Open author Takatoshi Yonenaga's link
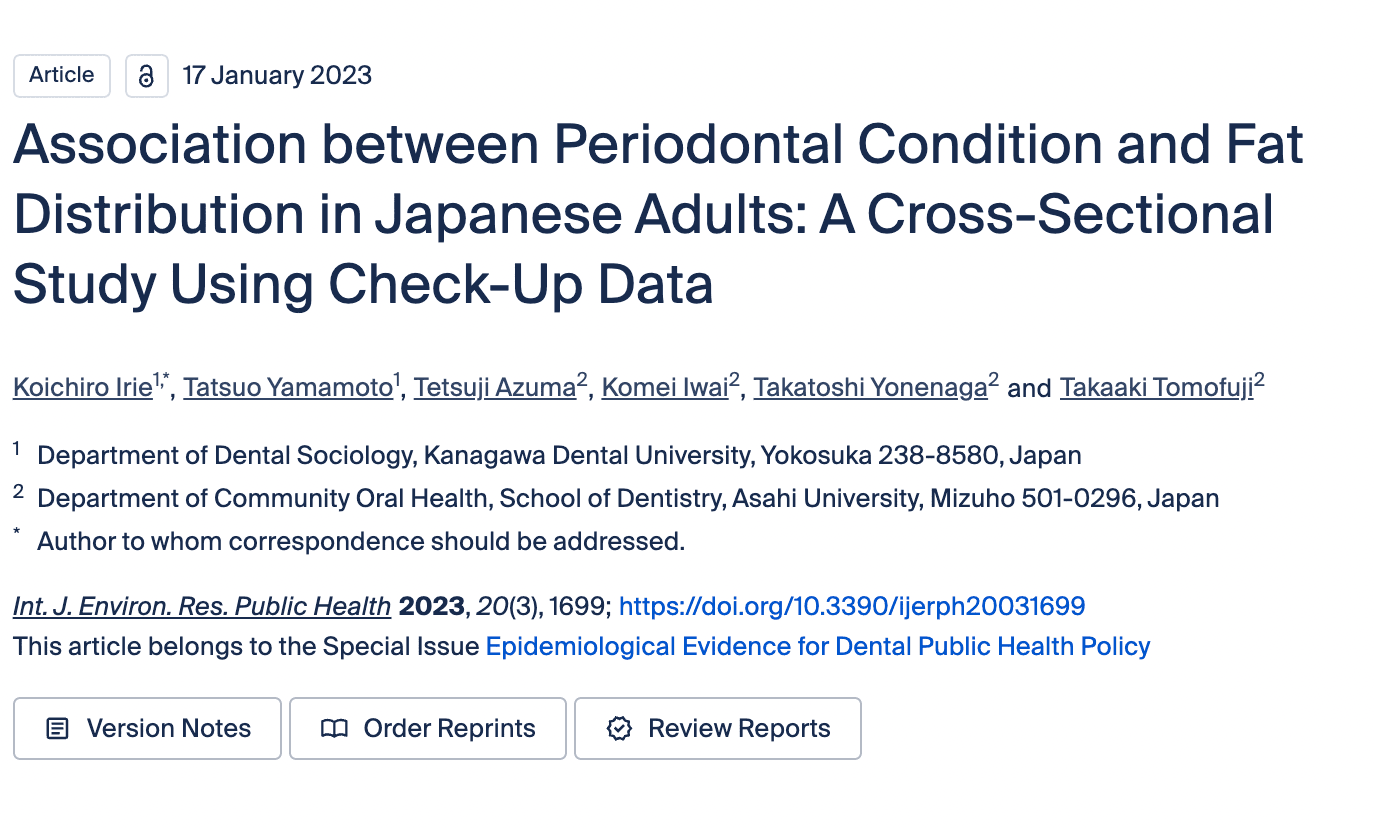Screen dimensions: 1374x828 click(x=870, y=388)
